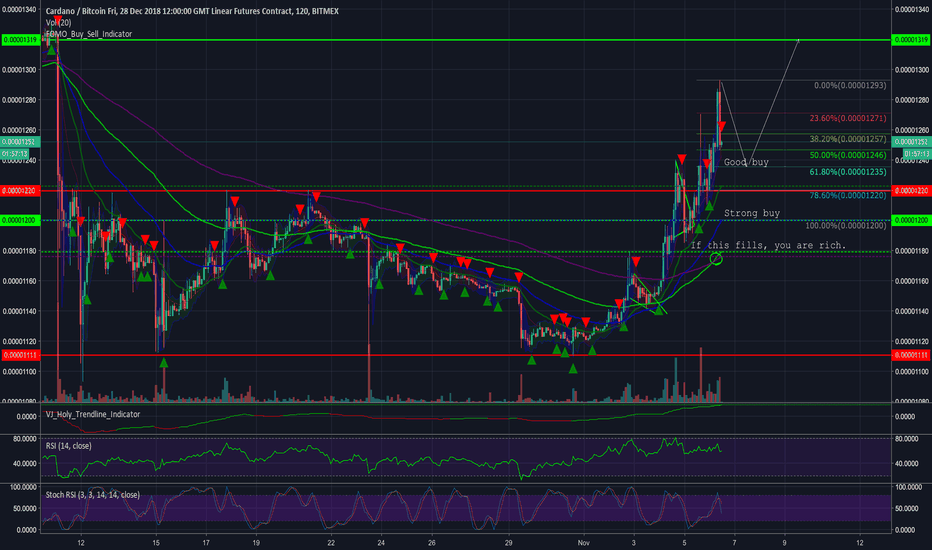Click the green circle marker under the note

pos(716,259)
